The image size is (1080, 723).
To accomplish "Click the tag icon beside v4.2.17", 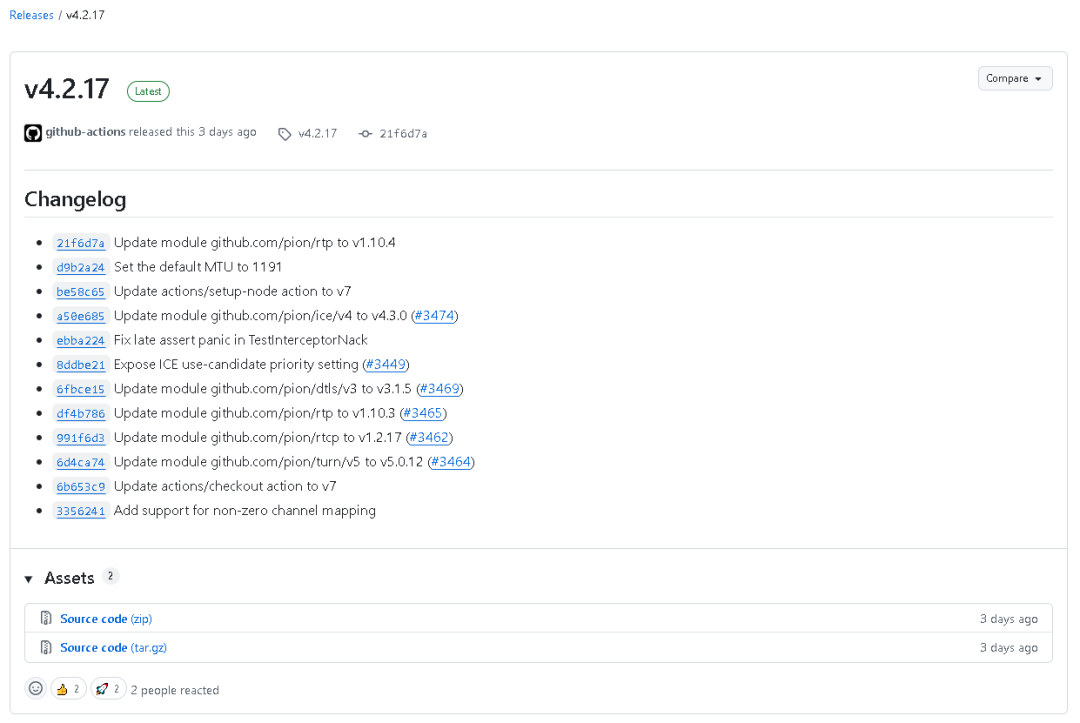I will pos(284,134).
